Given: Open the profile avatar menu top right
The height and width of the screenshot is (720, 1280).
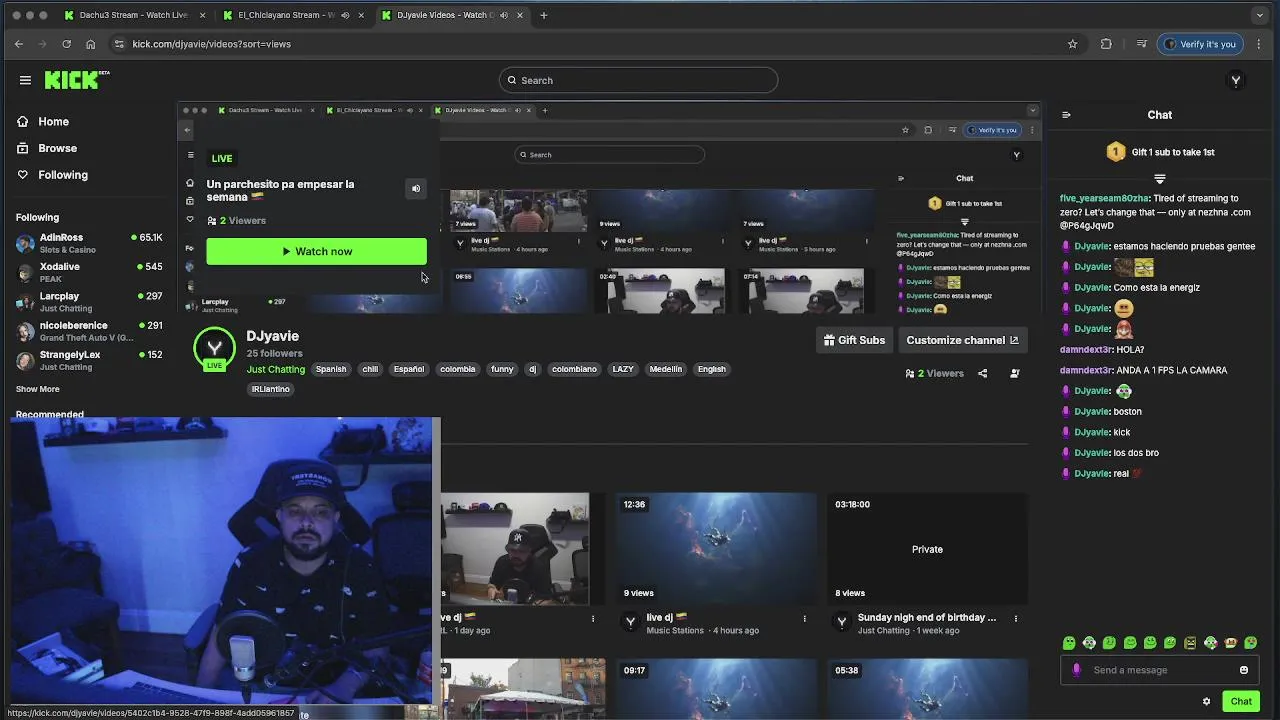Looking at the screenshot, I should click(x=1236, y=80).
